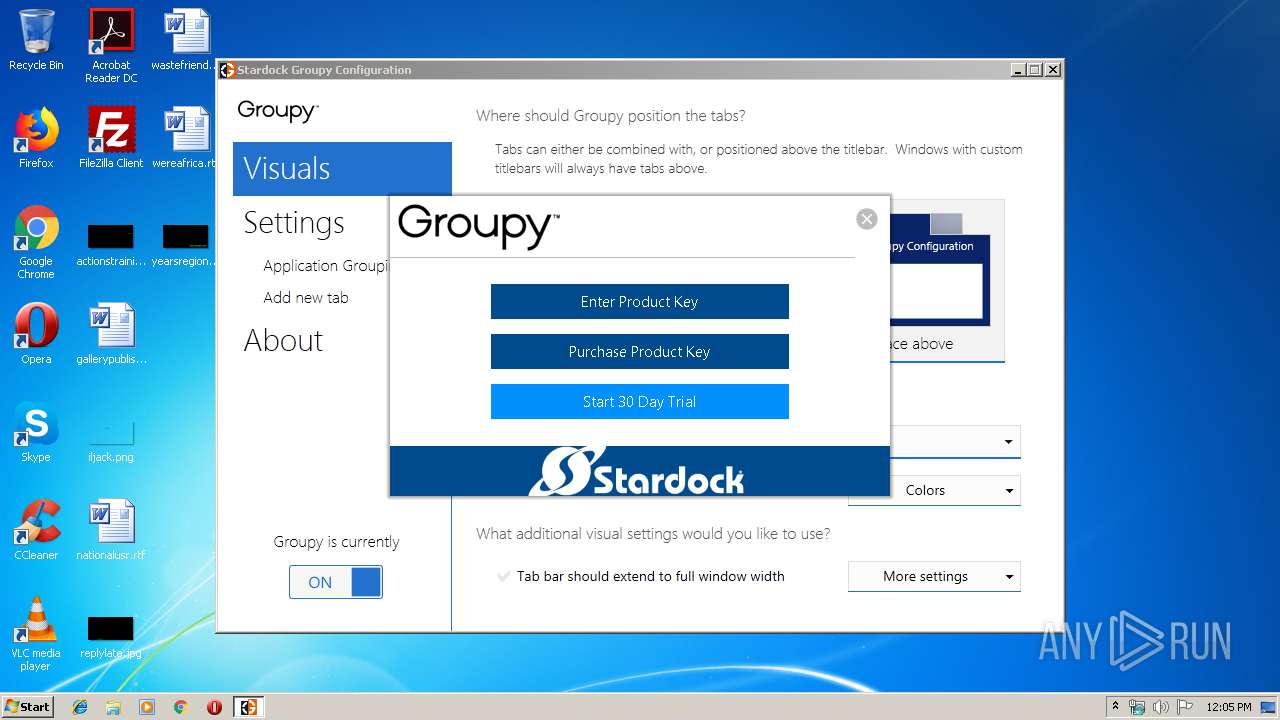Viewport: 1280px width, 720px height.
Task: Launch Skype desktop shortcut
Action: click(36, 432)
